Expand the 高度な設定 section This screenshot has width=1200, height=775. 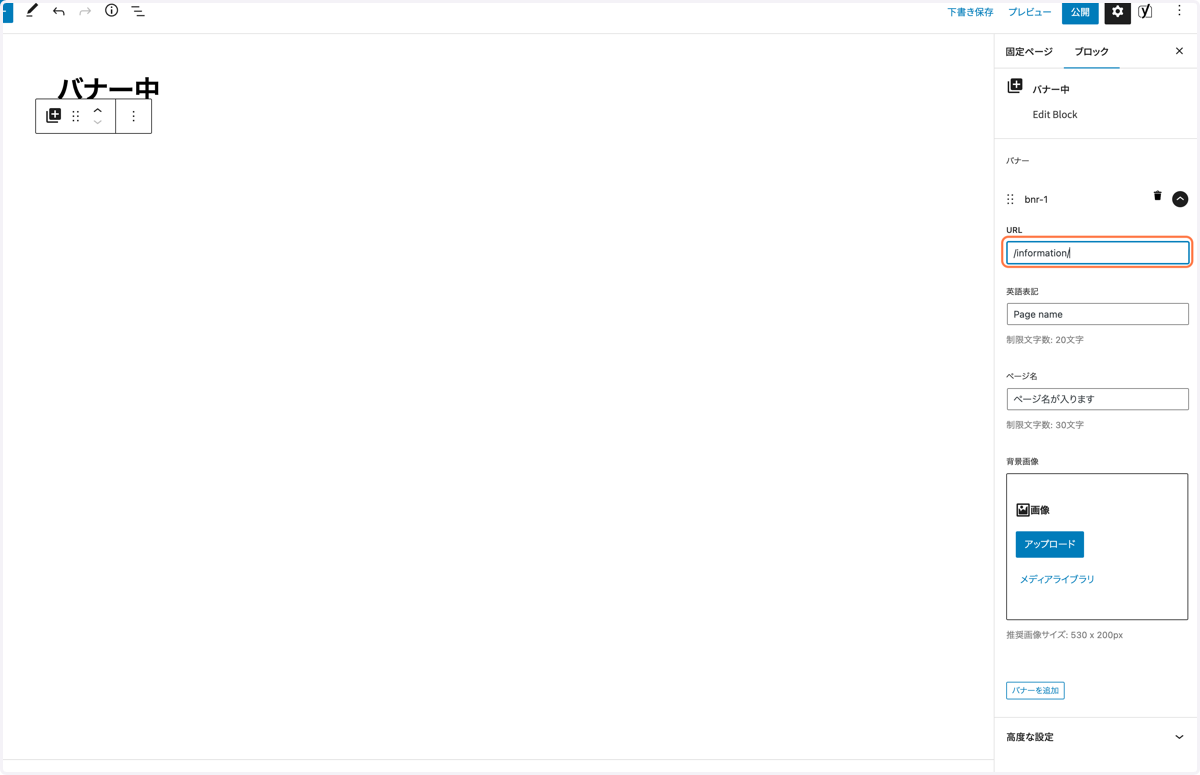click(x=1097, y=737)
